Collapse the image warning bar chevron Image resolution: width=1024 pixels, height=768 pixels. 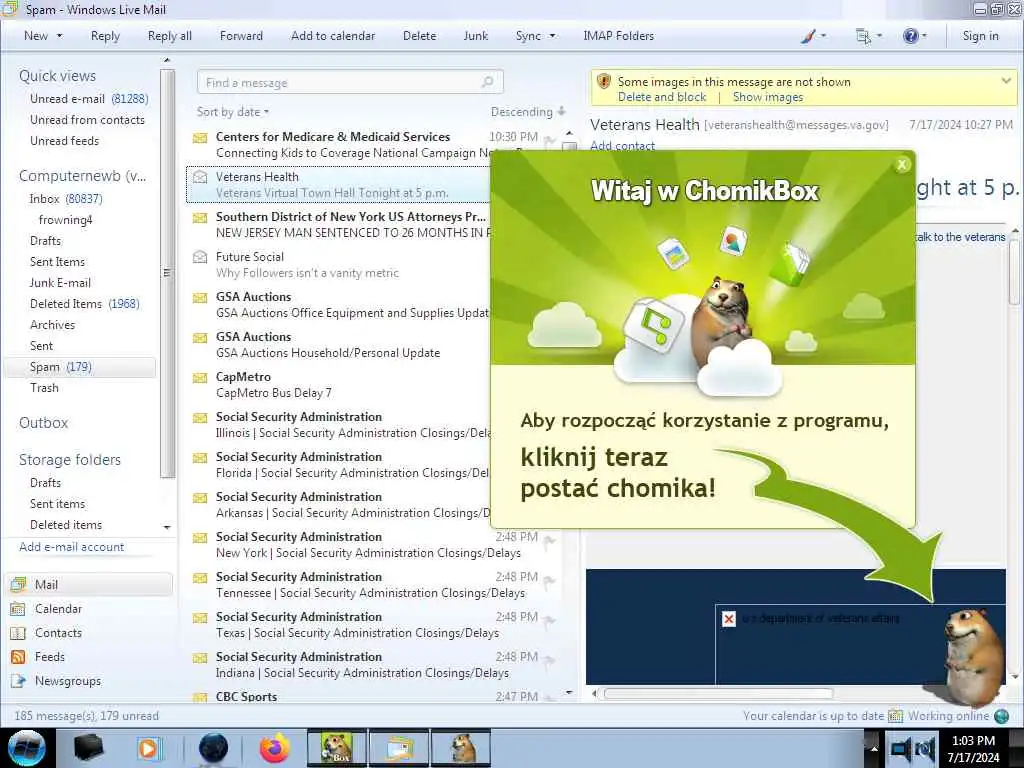coord(1006,81)
